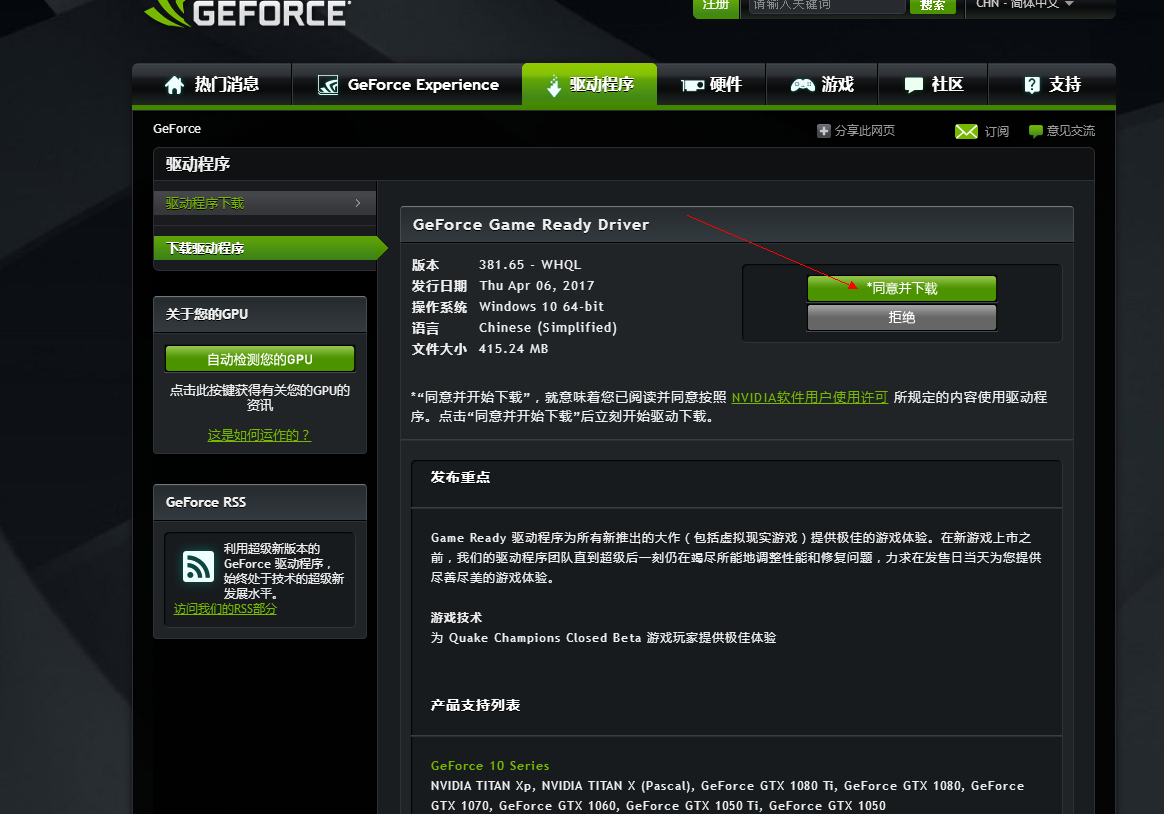Open the 支持 support tab
This screenshot has width=1164, height=814.
tap(1052, 85)
